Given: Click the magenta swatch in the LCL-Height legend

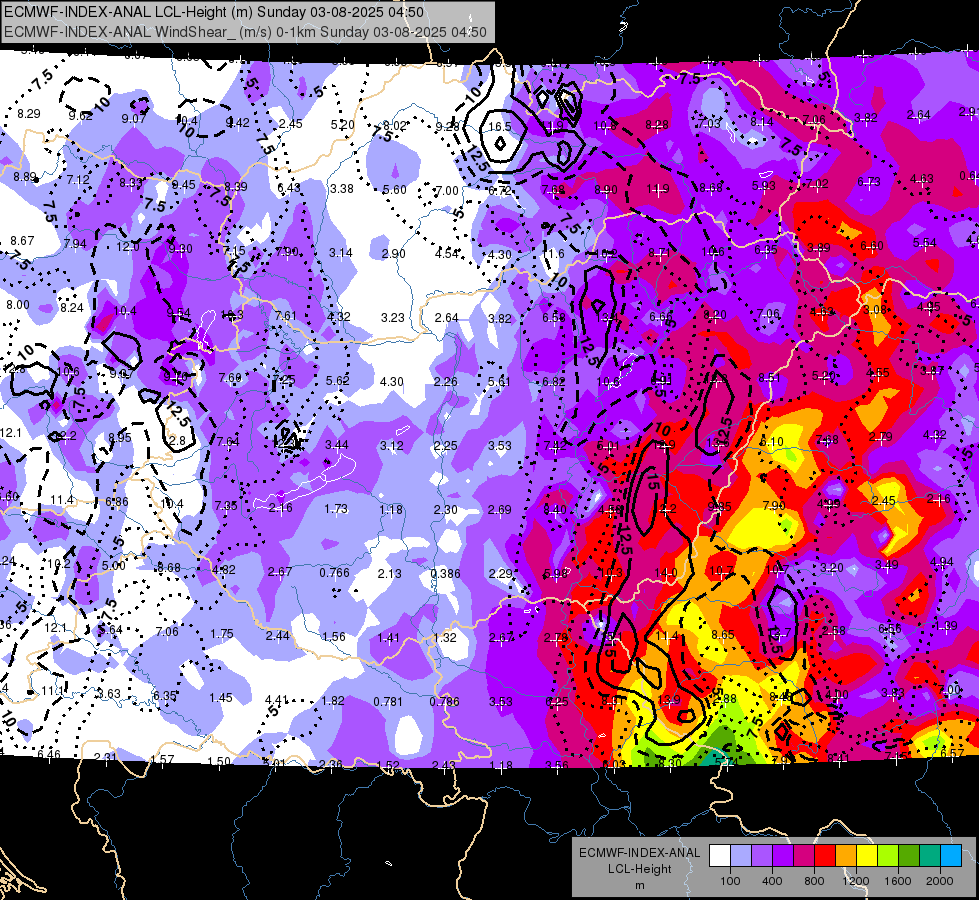Looking at the screenshot, I should 804,856.
